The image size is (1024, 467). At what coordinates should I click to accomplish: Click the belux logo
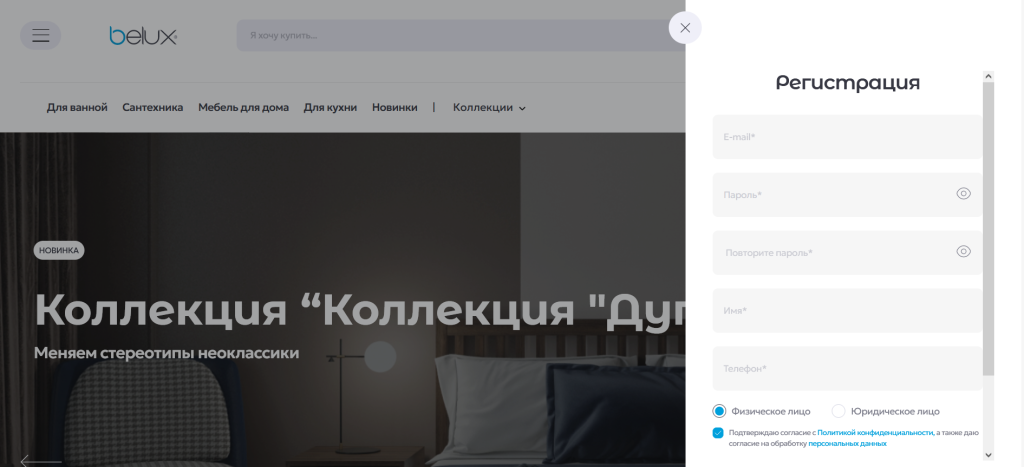click(x=143, y=36)
